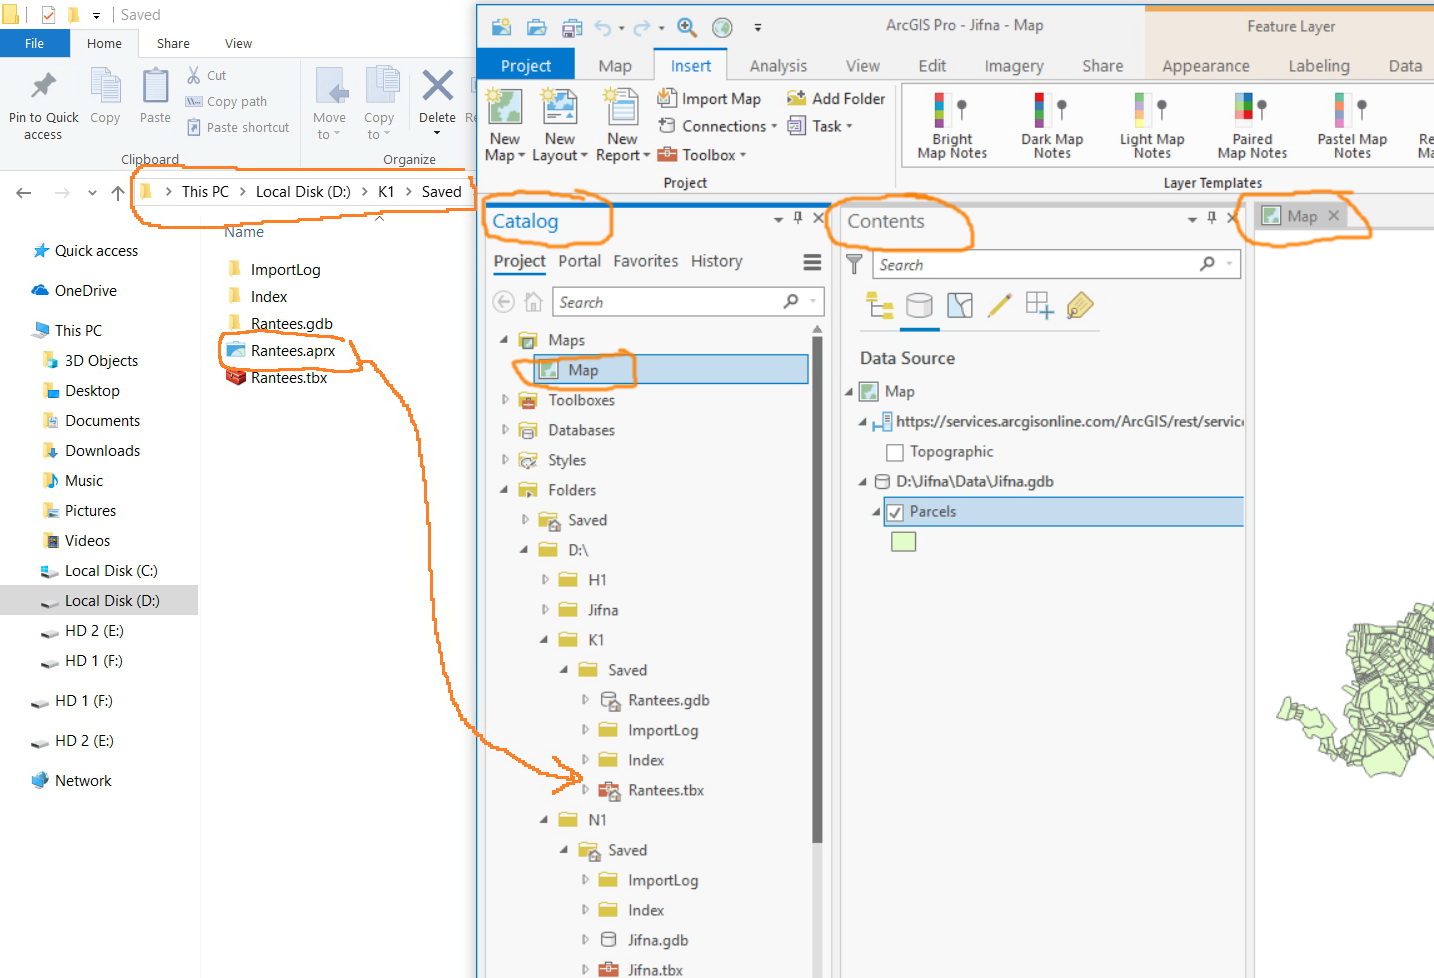Expand the Styles node in Catalog
The height and width of the screenshot is (978, 1434).
coord(504,460)
